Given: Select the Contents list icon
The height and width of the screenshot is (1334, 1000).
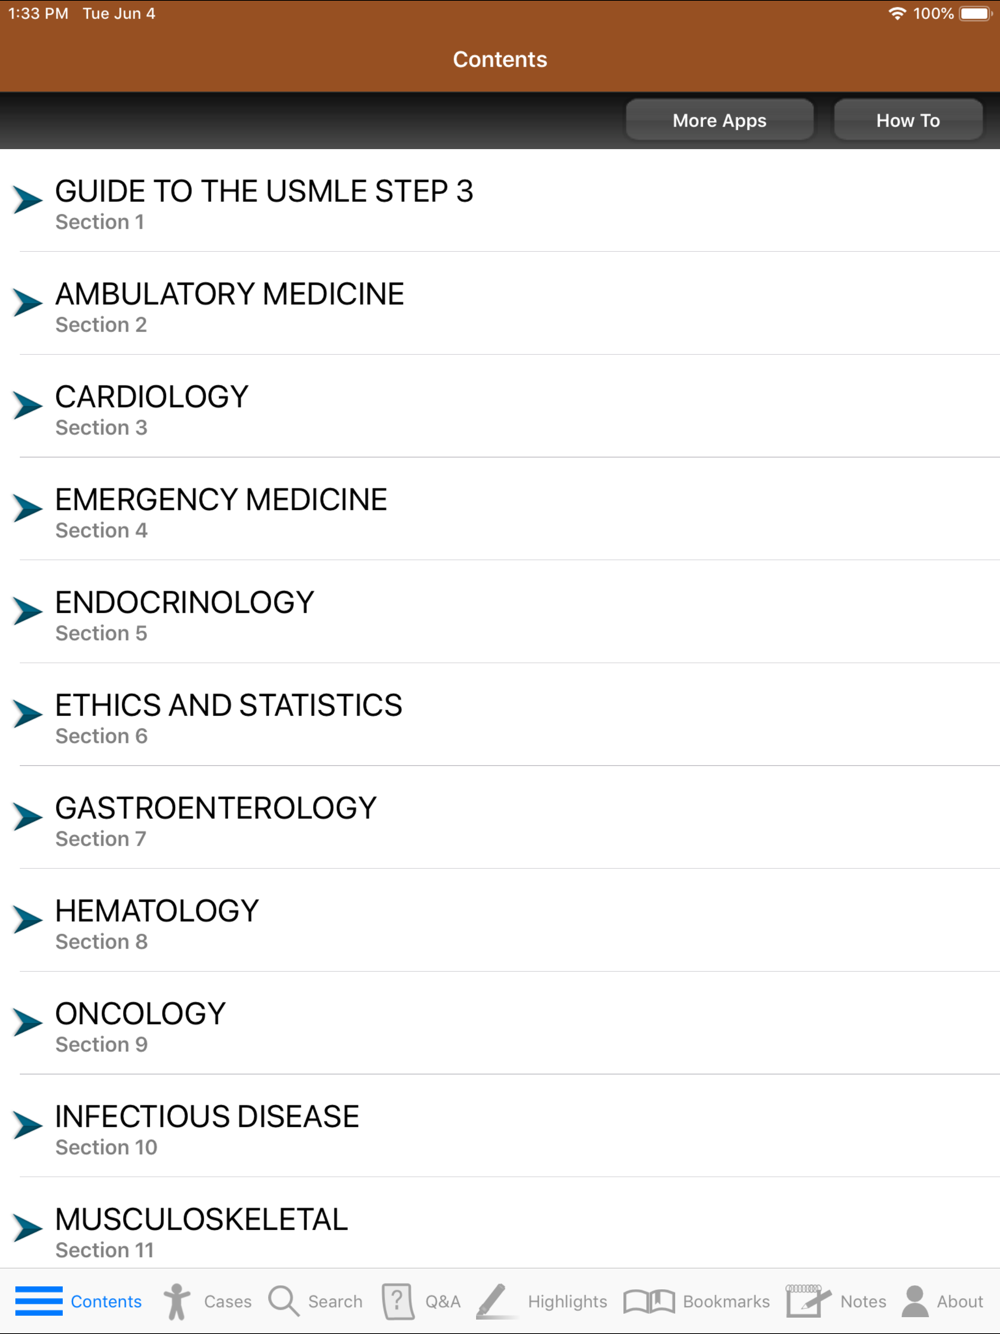Looking at the screenshot, I should pyautogui.click(x=39, y=1301).
